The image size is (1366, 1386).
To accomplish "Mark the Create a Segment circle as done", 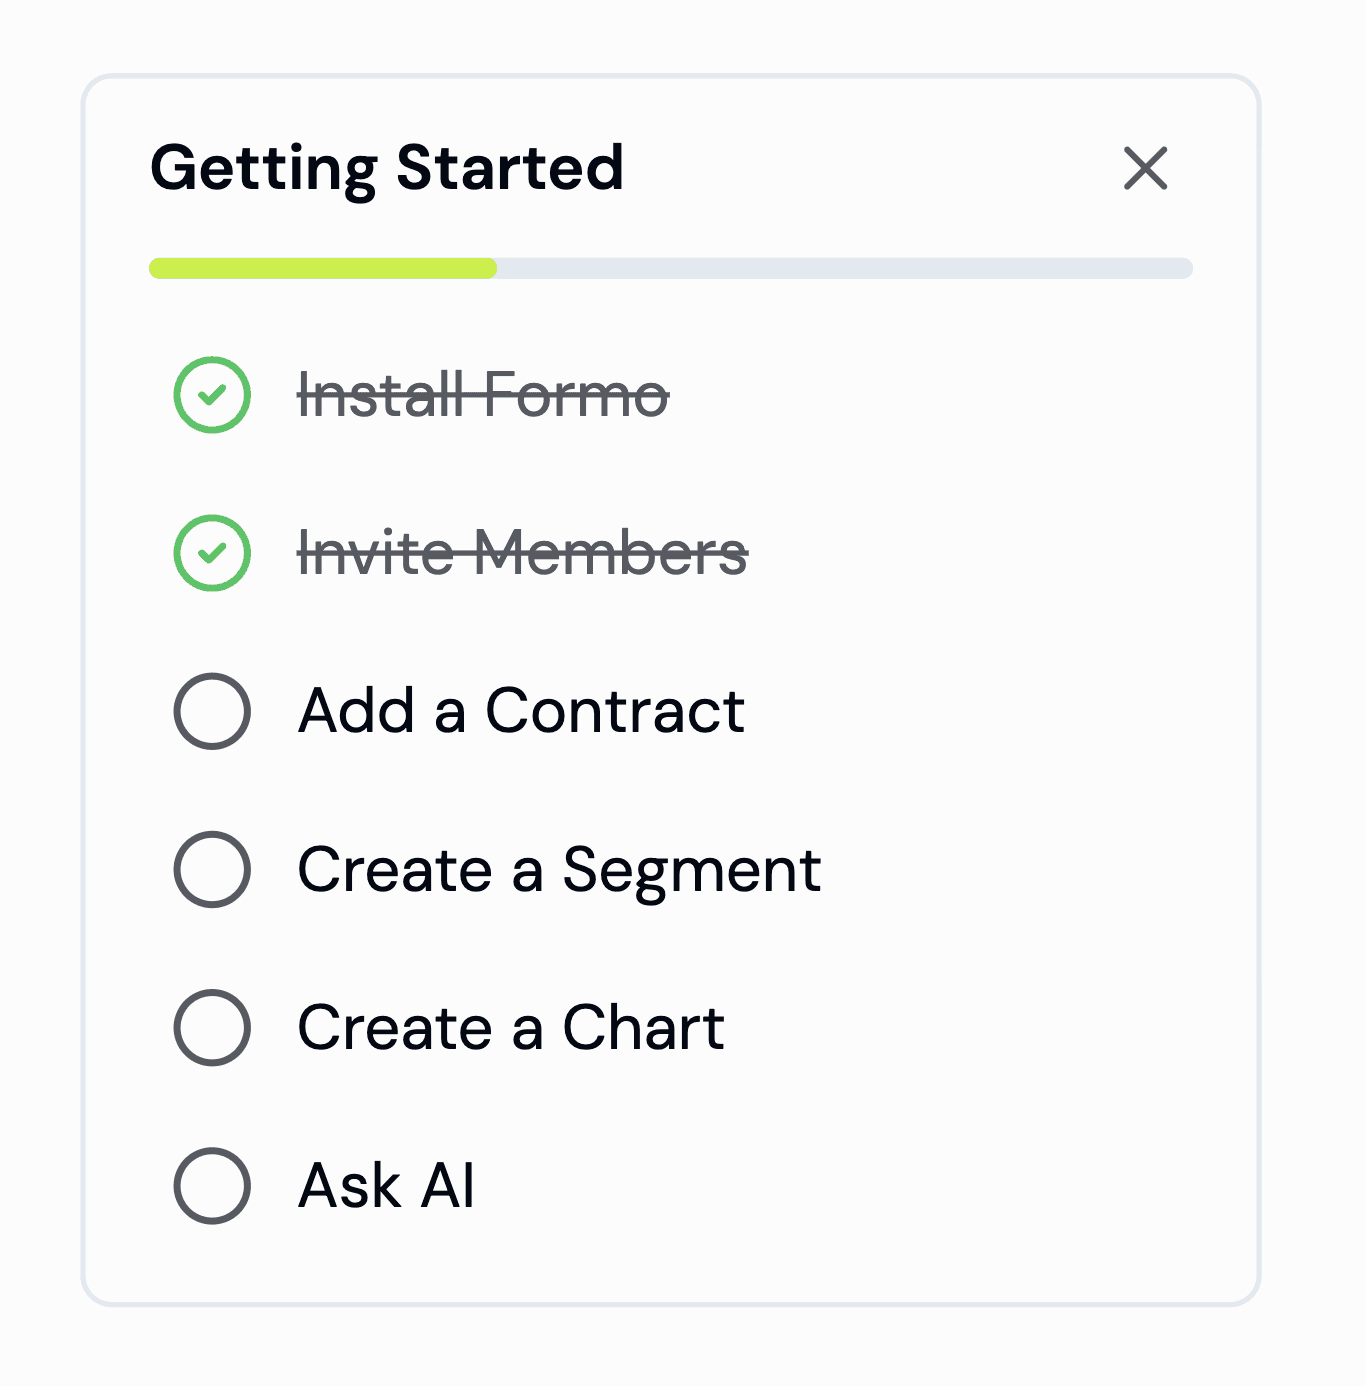I will pyautogui.click(x=212, y=869).
